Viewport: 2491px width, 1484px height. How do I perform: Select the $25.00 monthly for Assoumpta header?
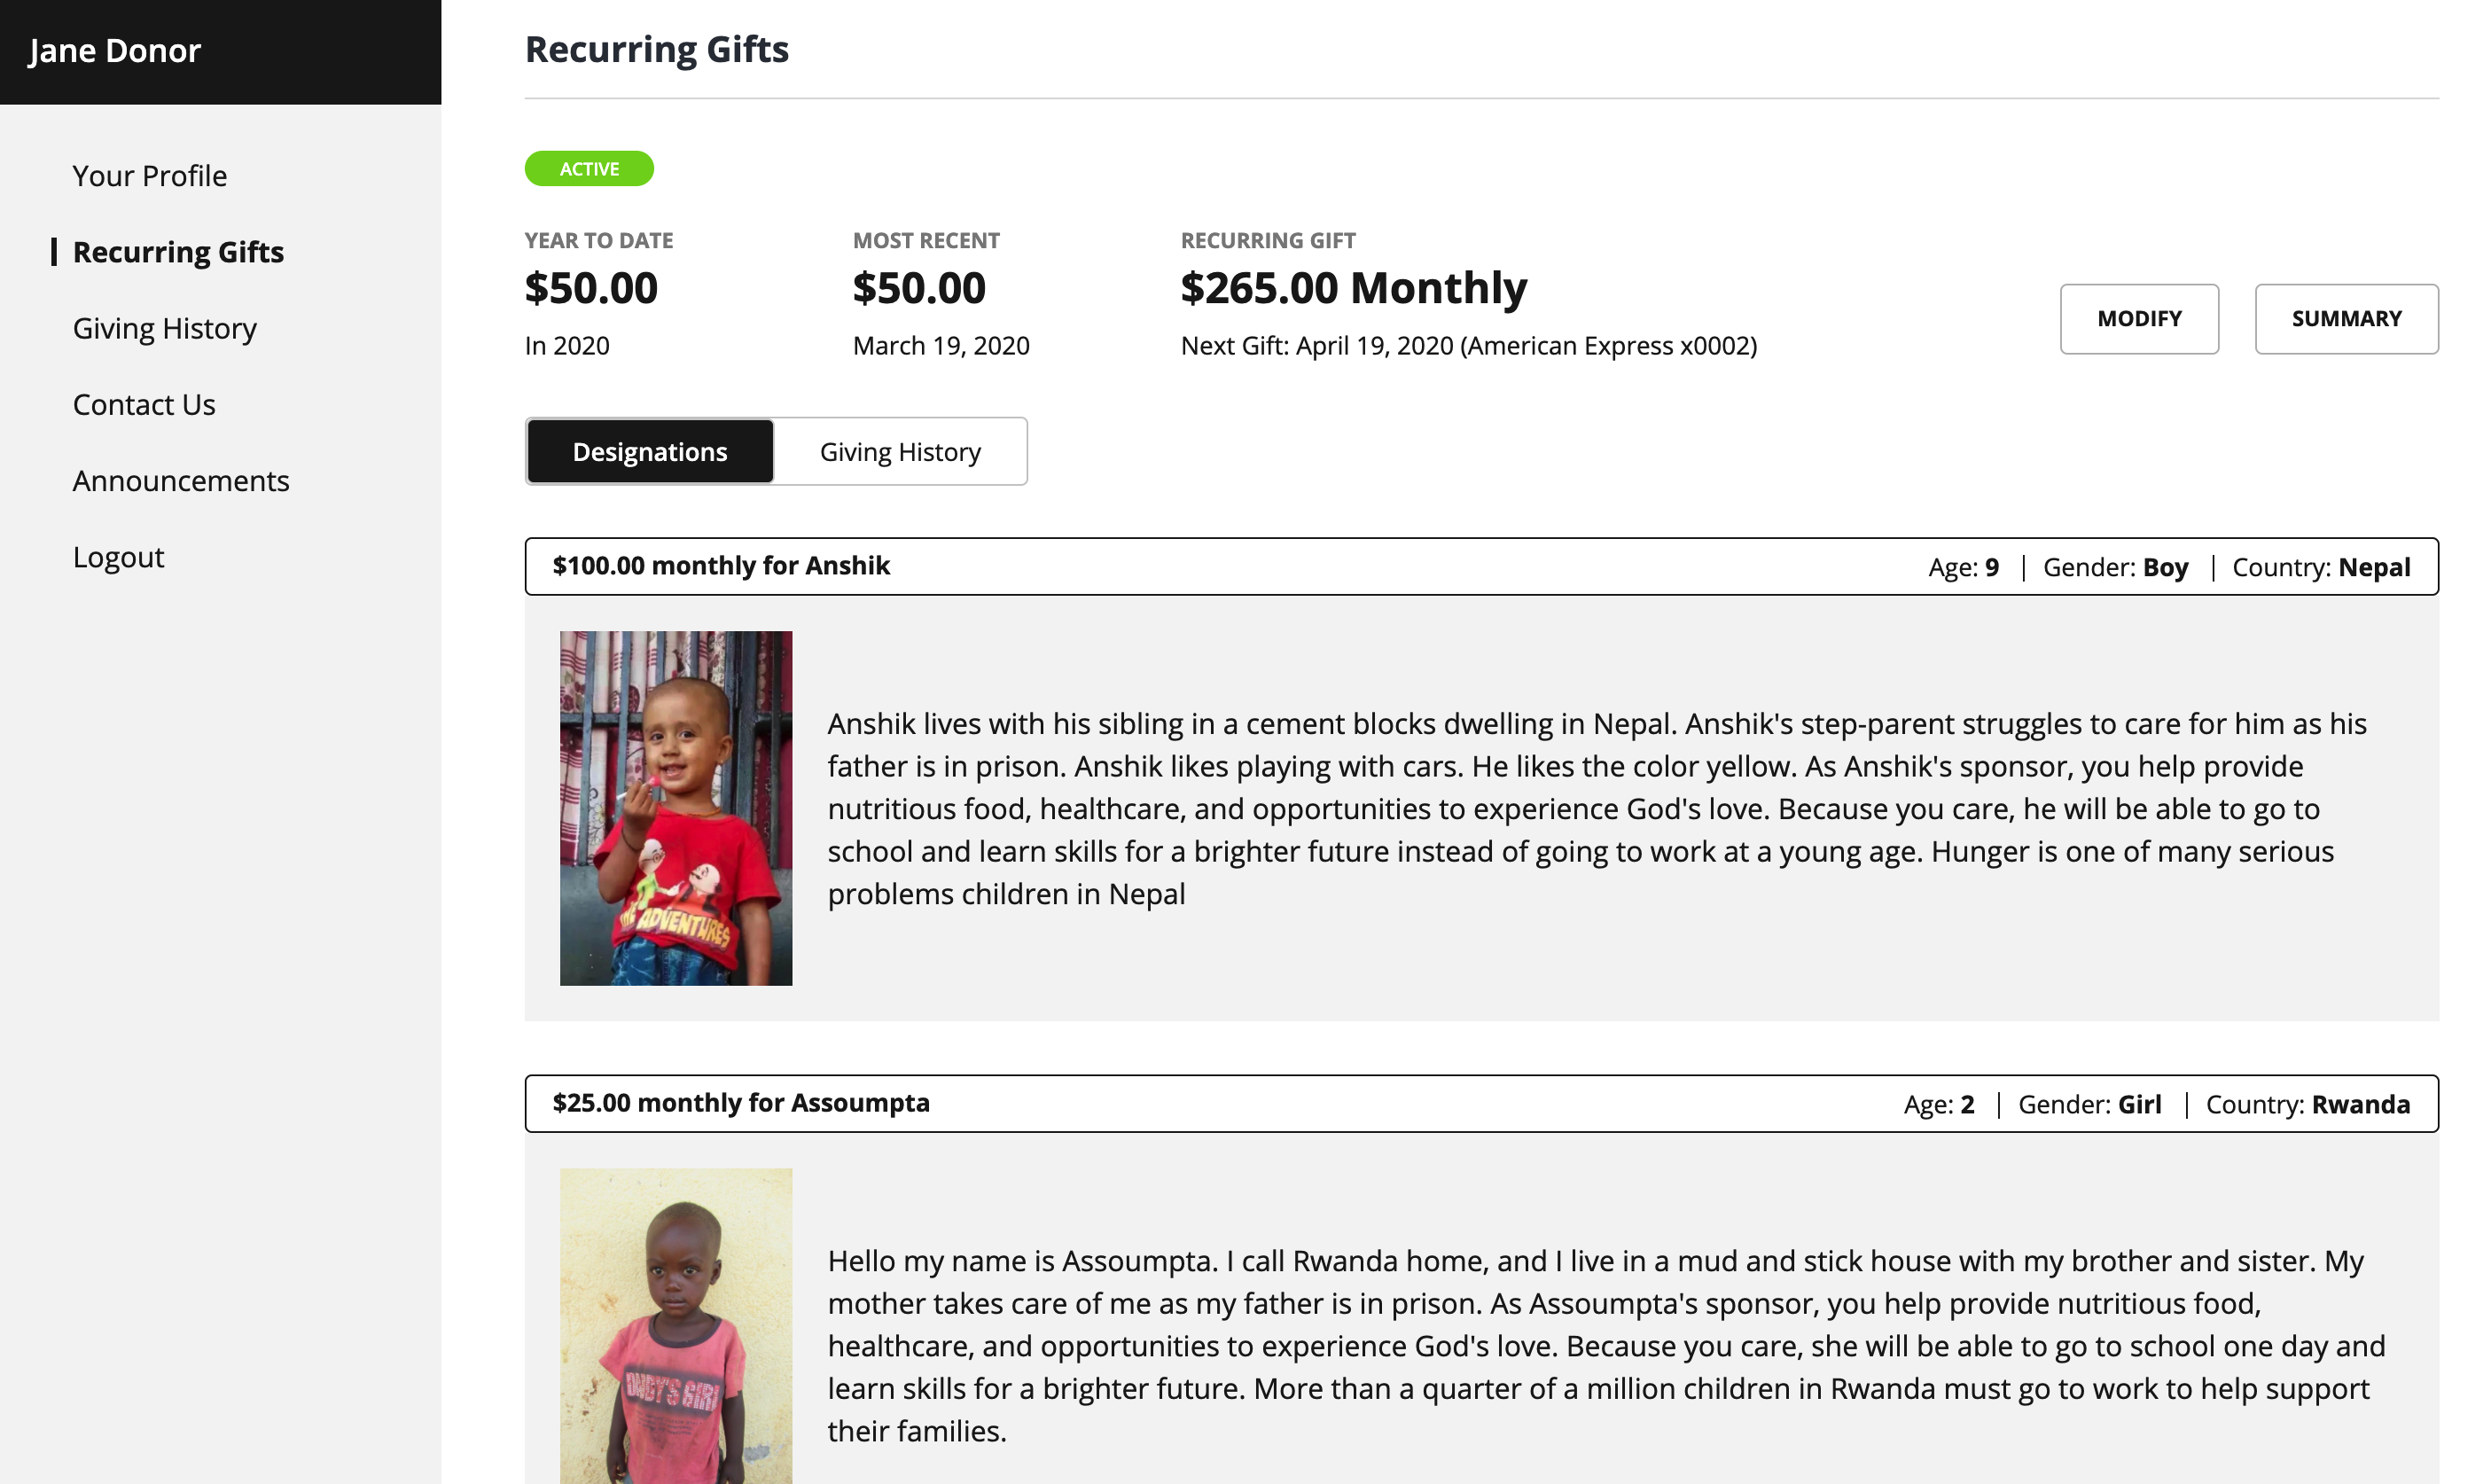click(741, 1103)
